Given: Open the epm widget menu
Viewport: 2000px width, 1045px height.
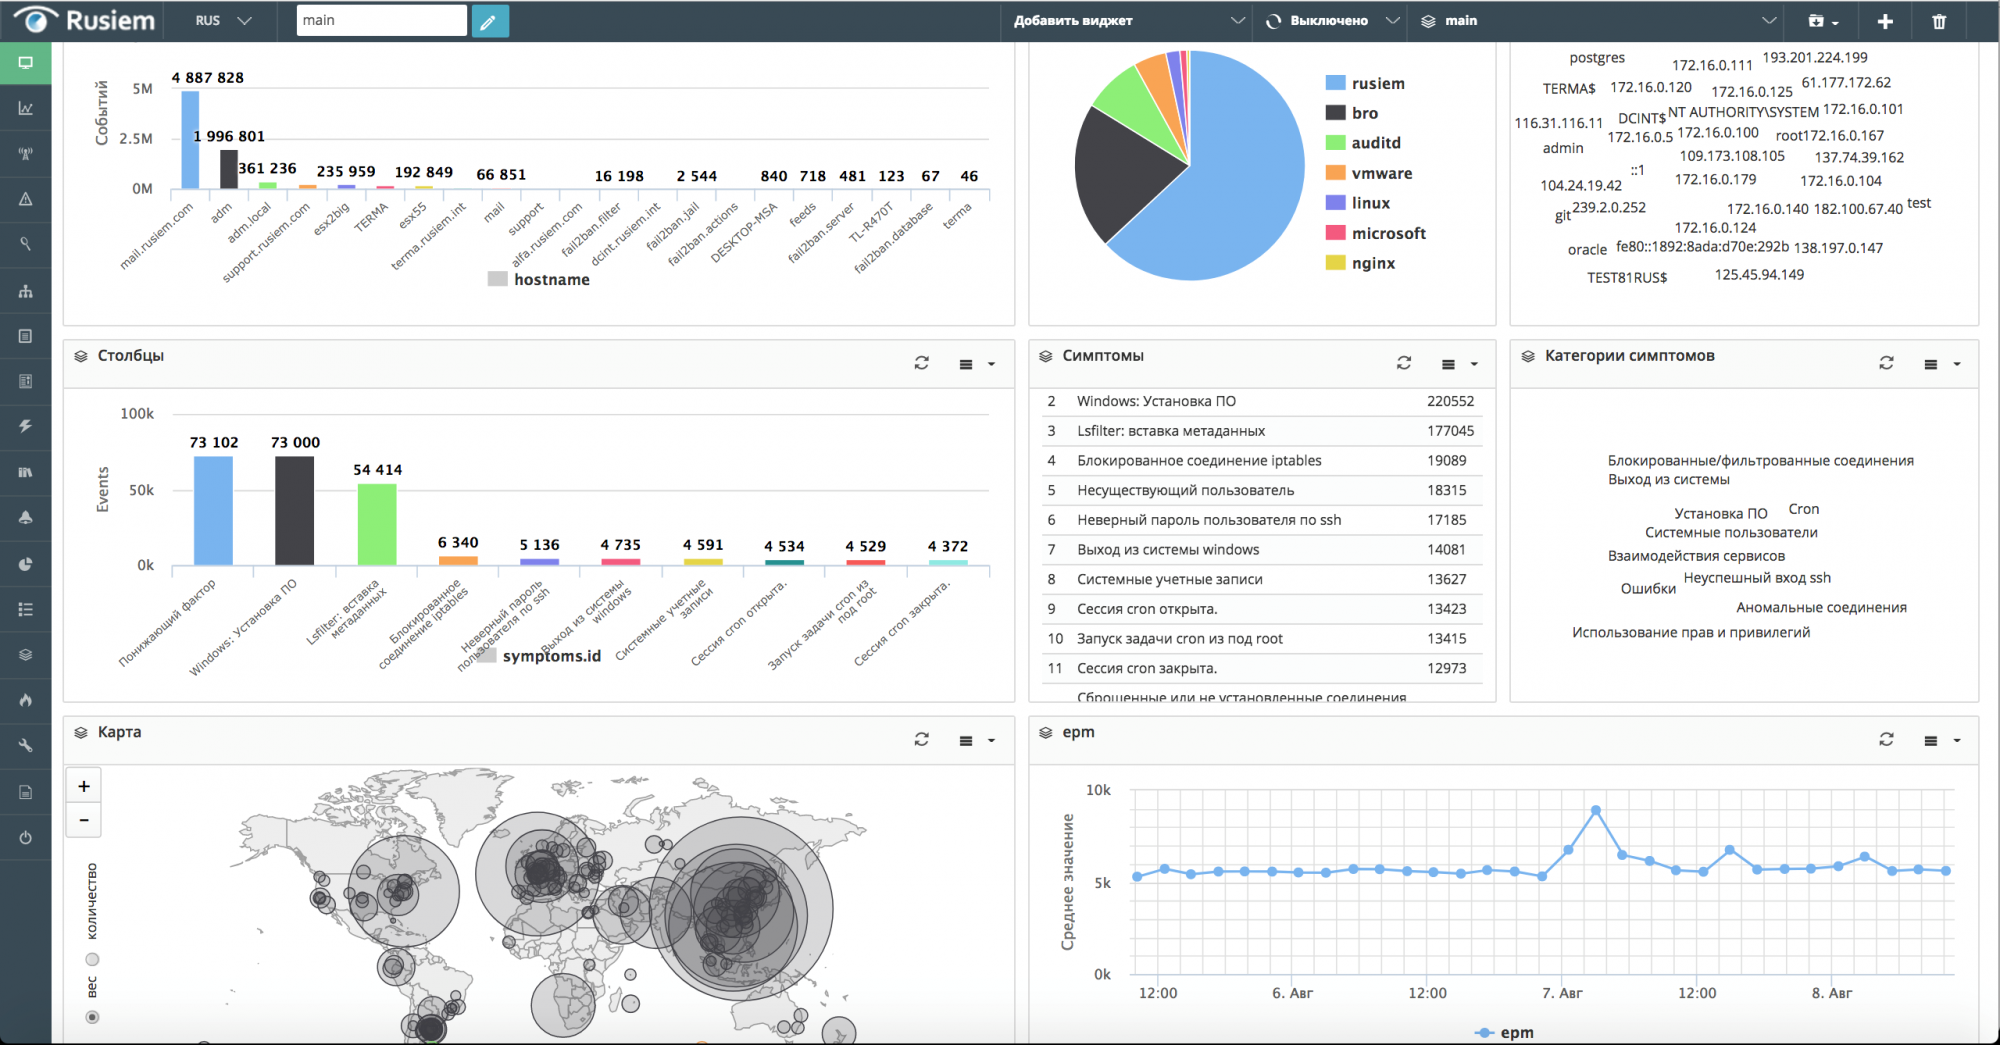Looking at the screenshot, I should pyautogui.click(x=1942, y=741).
